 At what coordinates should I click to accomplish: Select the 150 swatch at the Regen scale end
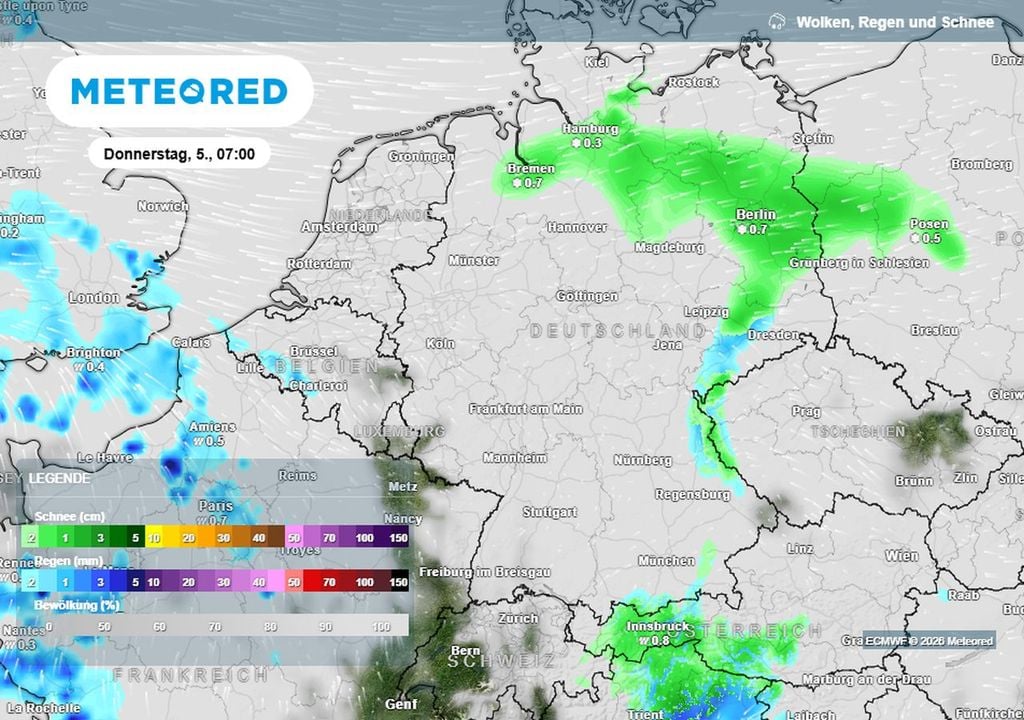pyautogui.click(x=400, y=582)
